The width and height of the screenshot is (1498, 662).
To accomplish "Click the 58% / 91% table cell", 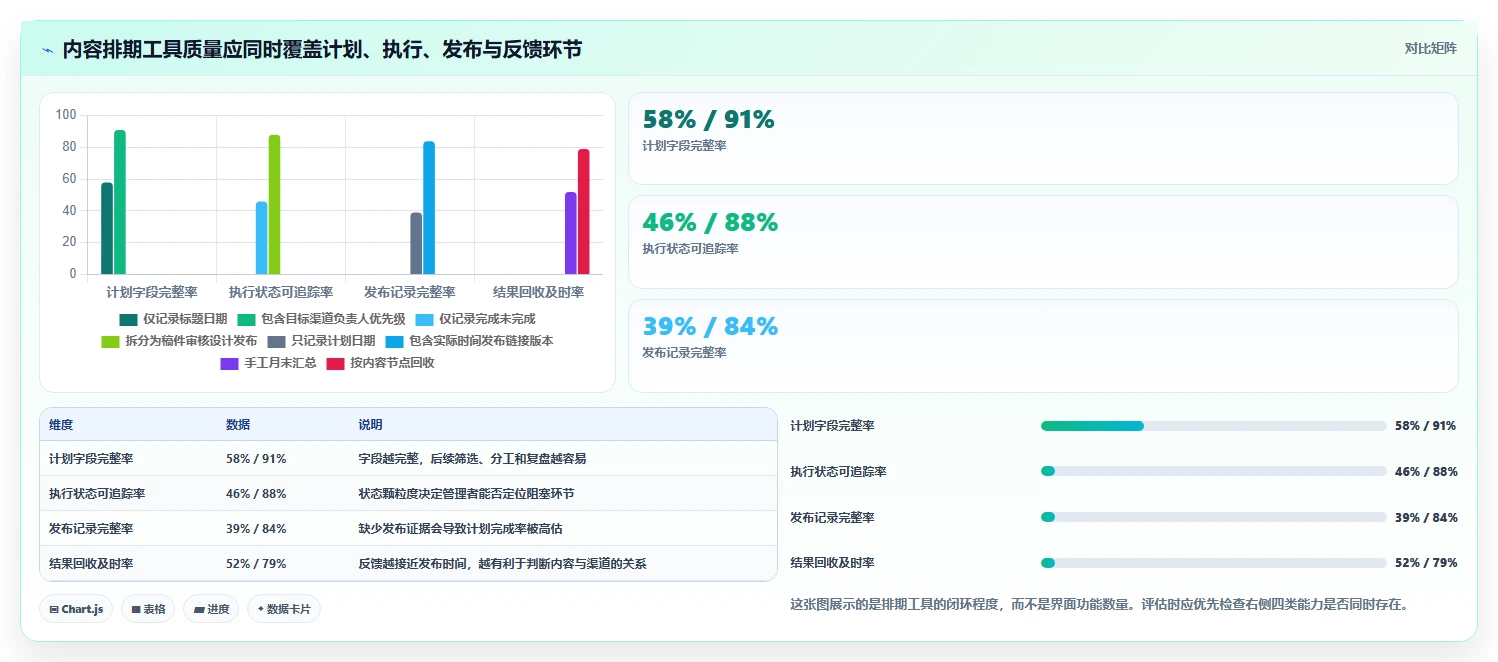I will [x=256, y=459].
